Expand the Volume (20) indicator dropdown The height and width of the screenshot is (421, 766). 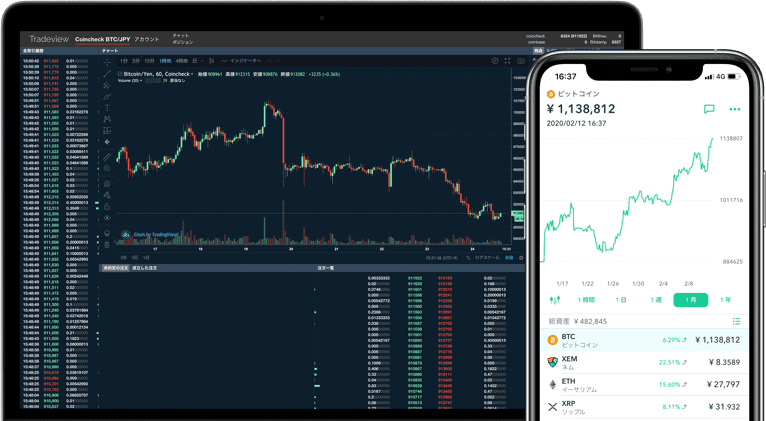(x=131, y=81)
